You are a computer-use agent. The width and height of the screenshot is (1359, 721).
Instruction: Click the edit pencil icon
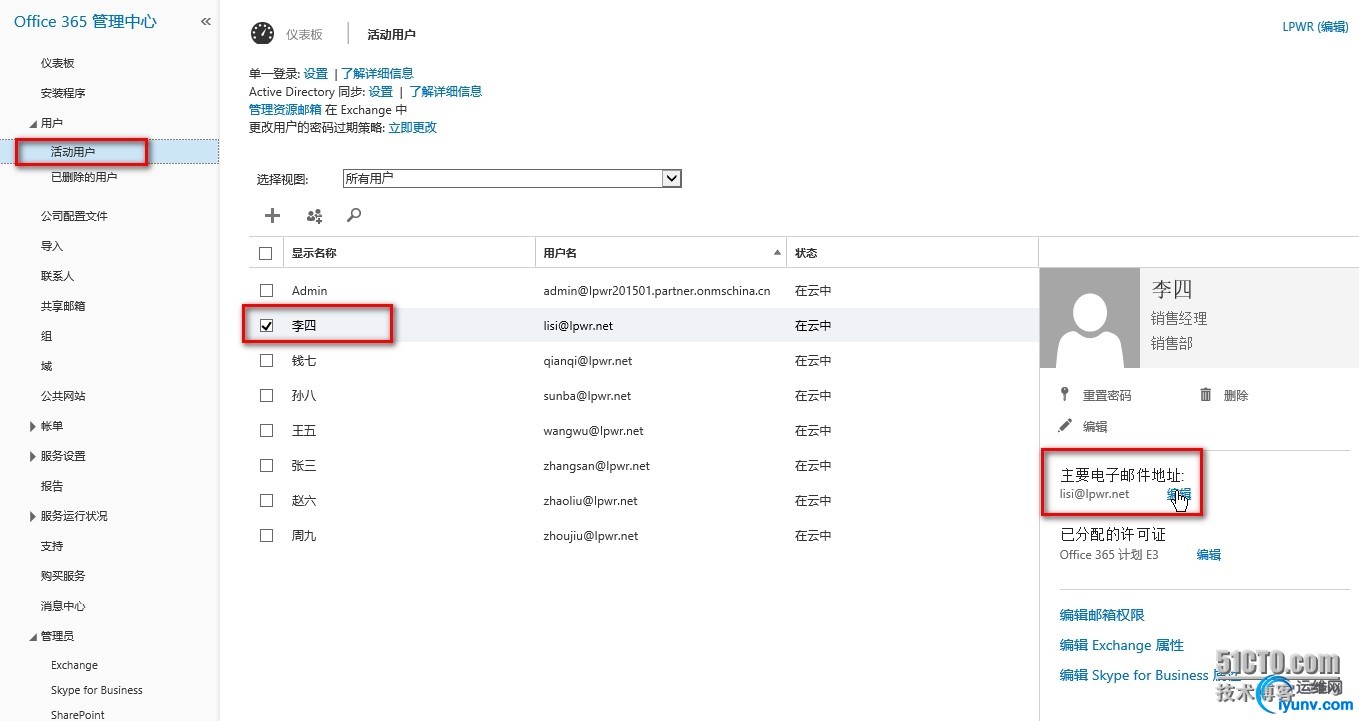(x=1066, y=426)
